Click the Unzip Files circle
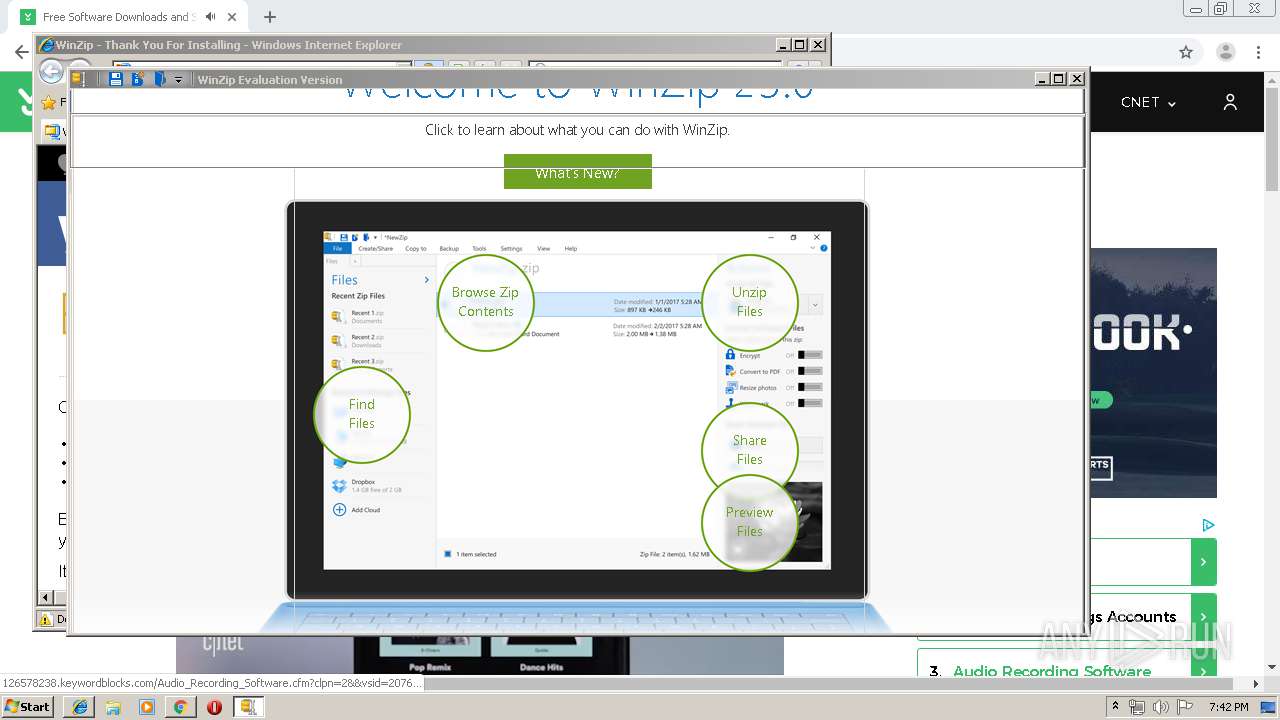 749,302
